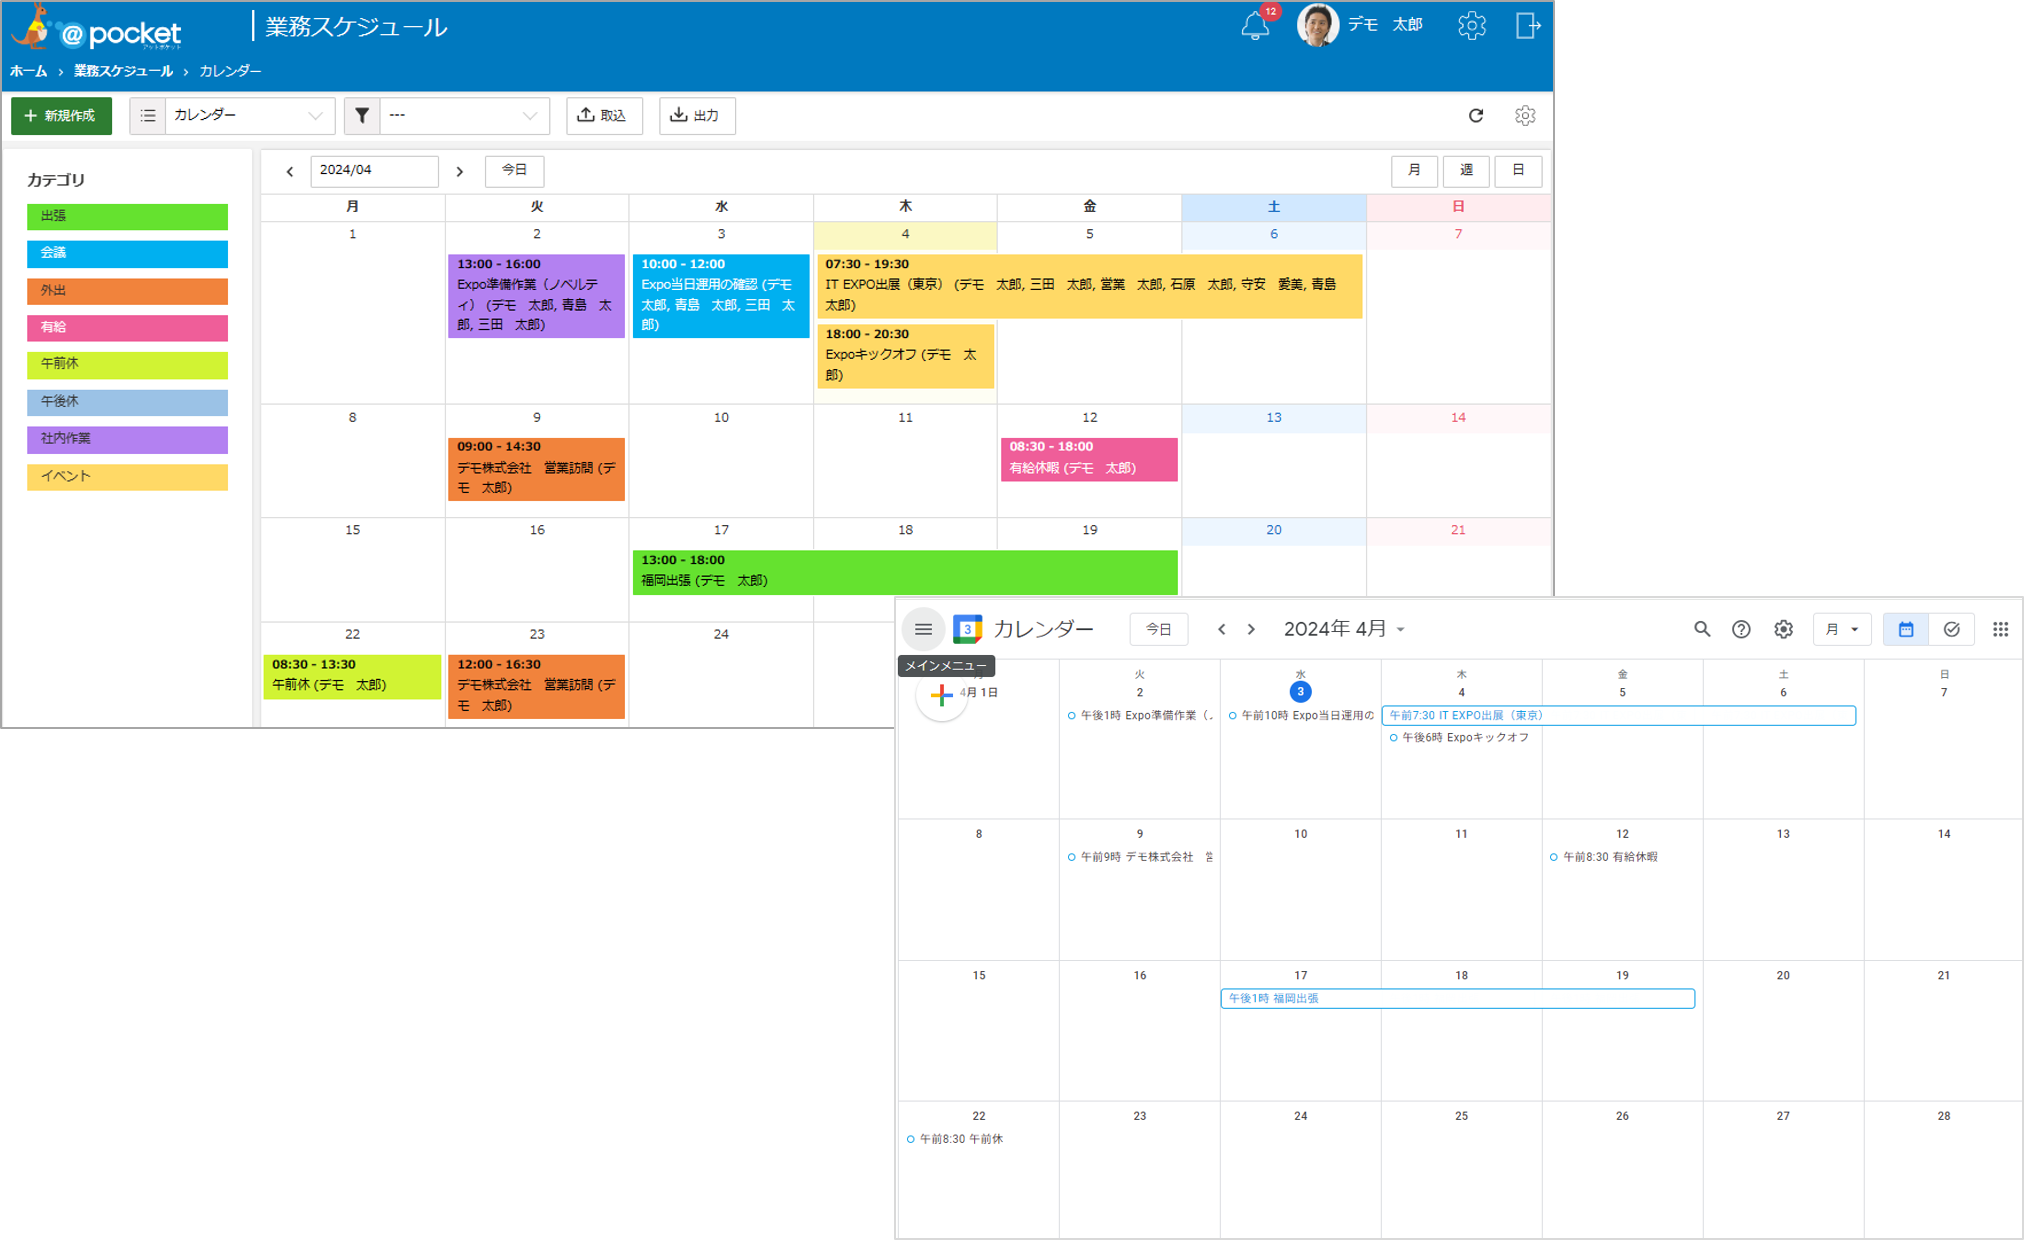Select the purple 社内作業 category swatch
Viewport: 2024px width, 1240px height.
pos(127,439)
